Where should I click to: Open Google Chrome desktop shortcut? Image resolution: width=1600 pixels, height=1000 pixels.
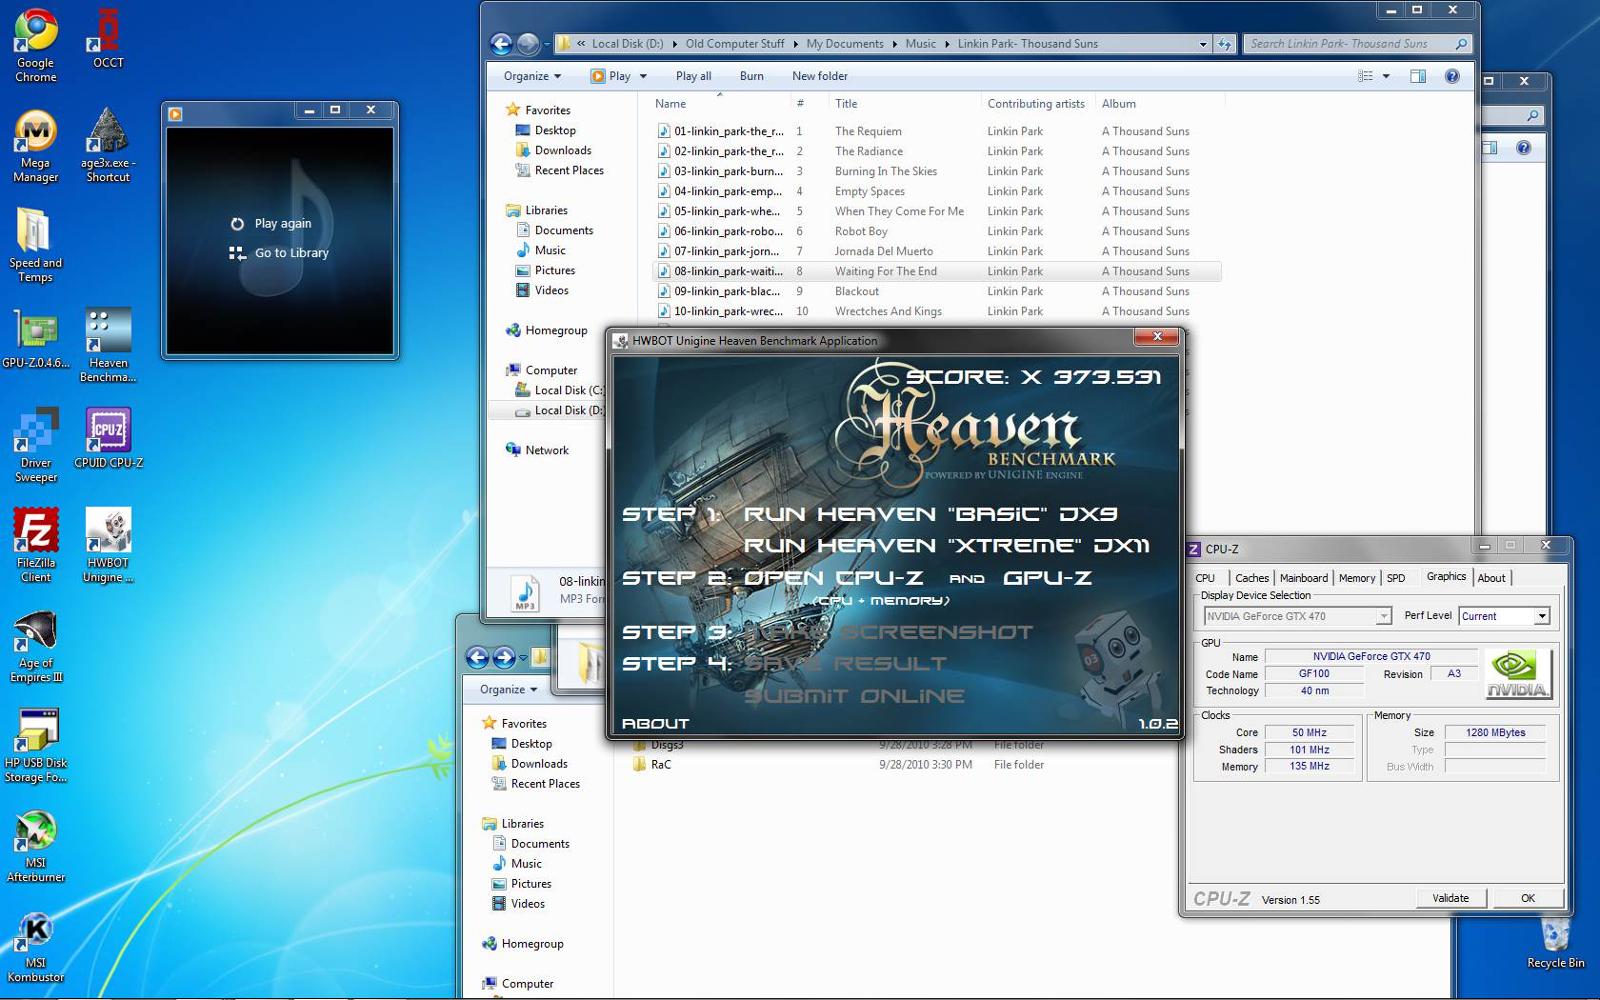[x=35, y=45]
